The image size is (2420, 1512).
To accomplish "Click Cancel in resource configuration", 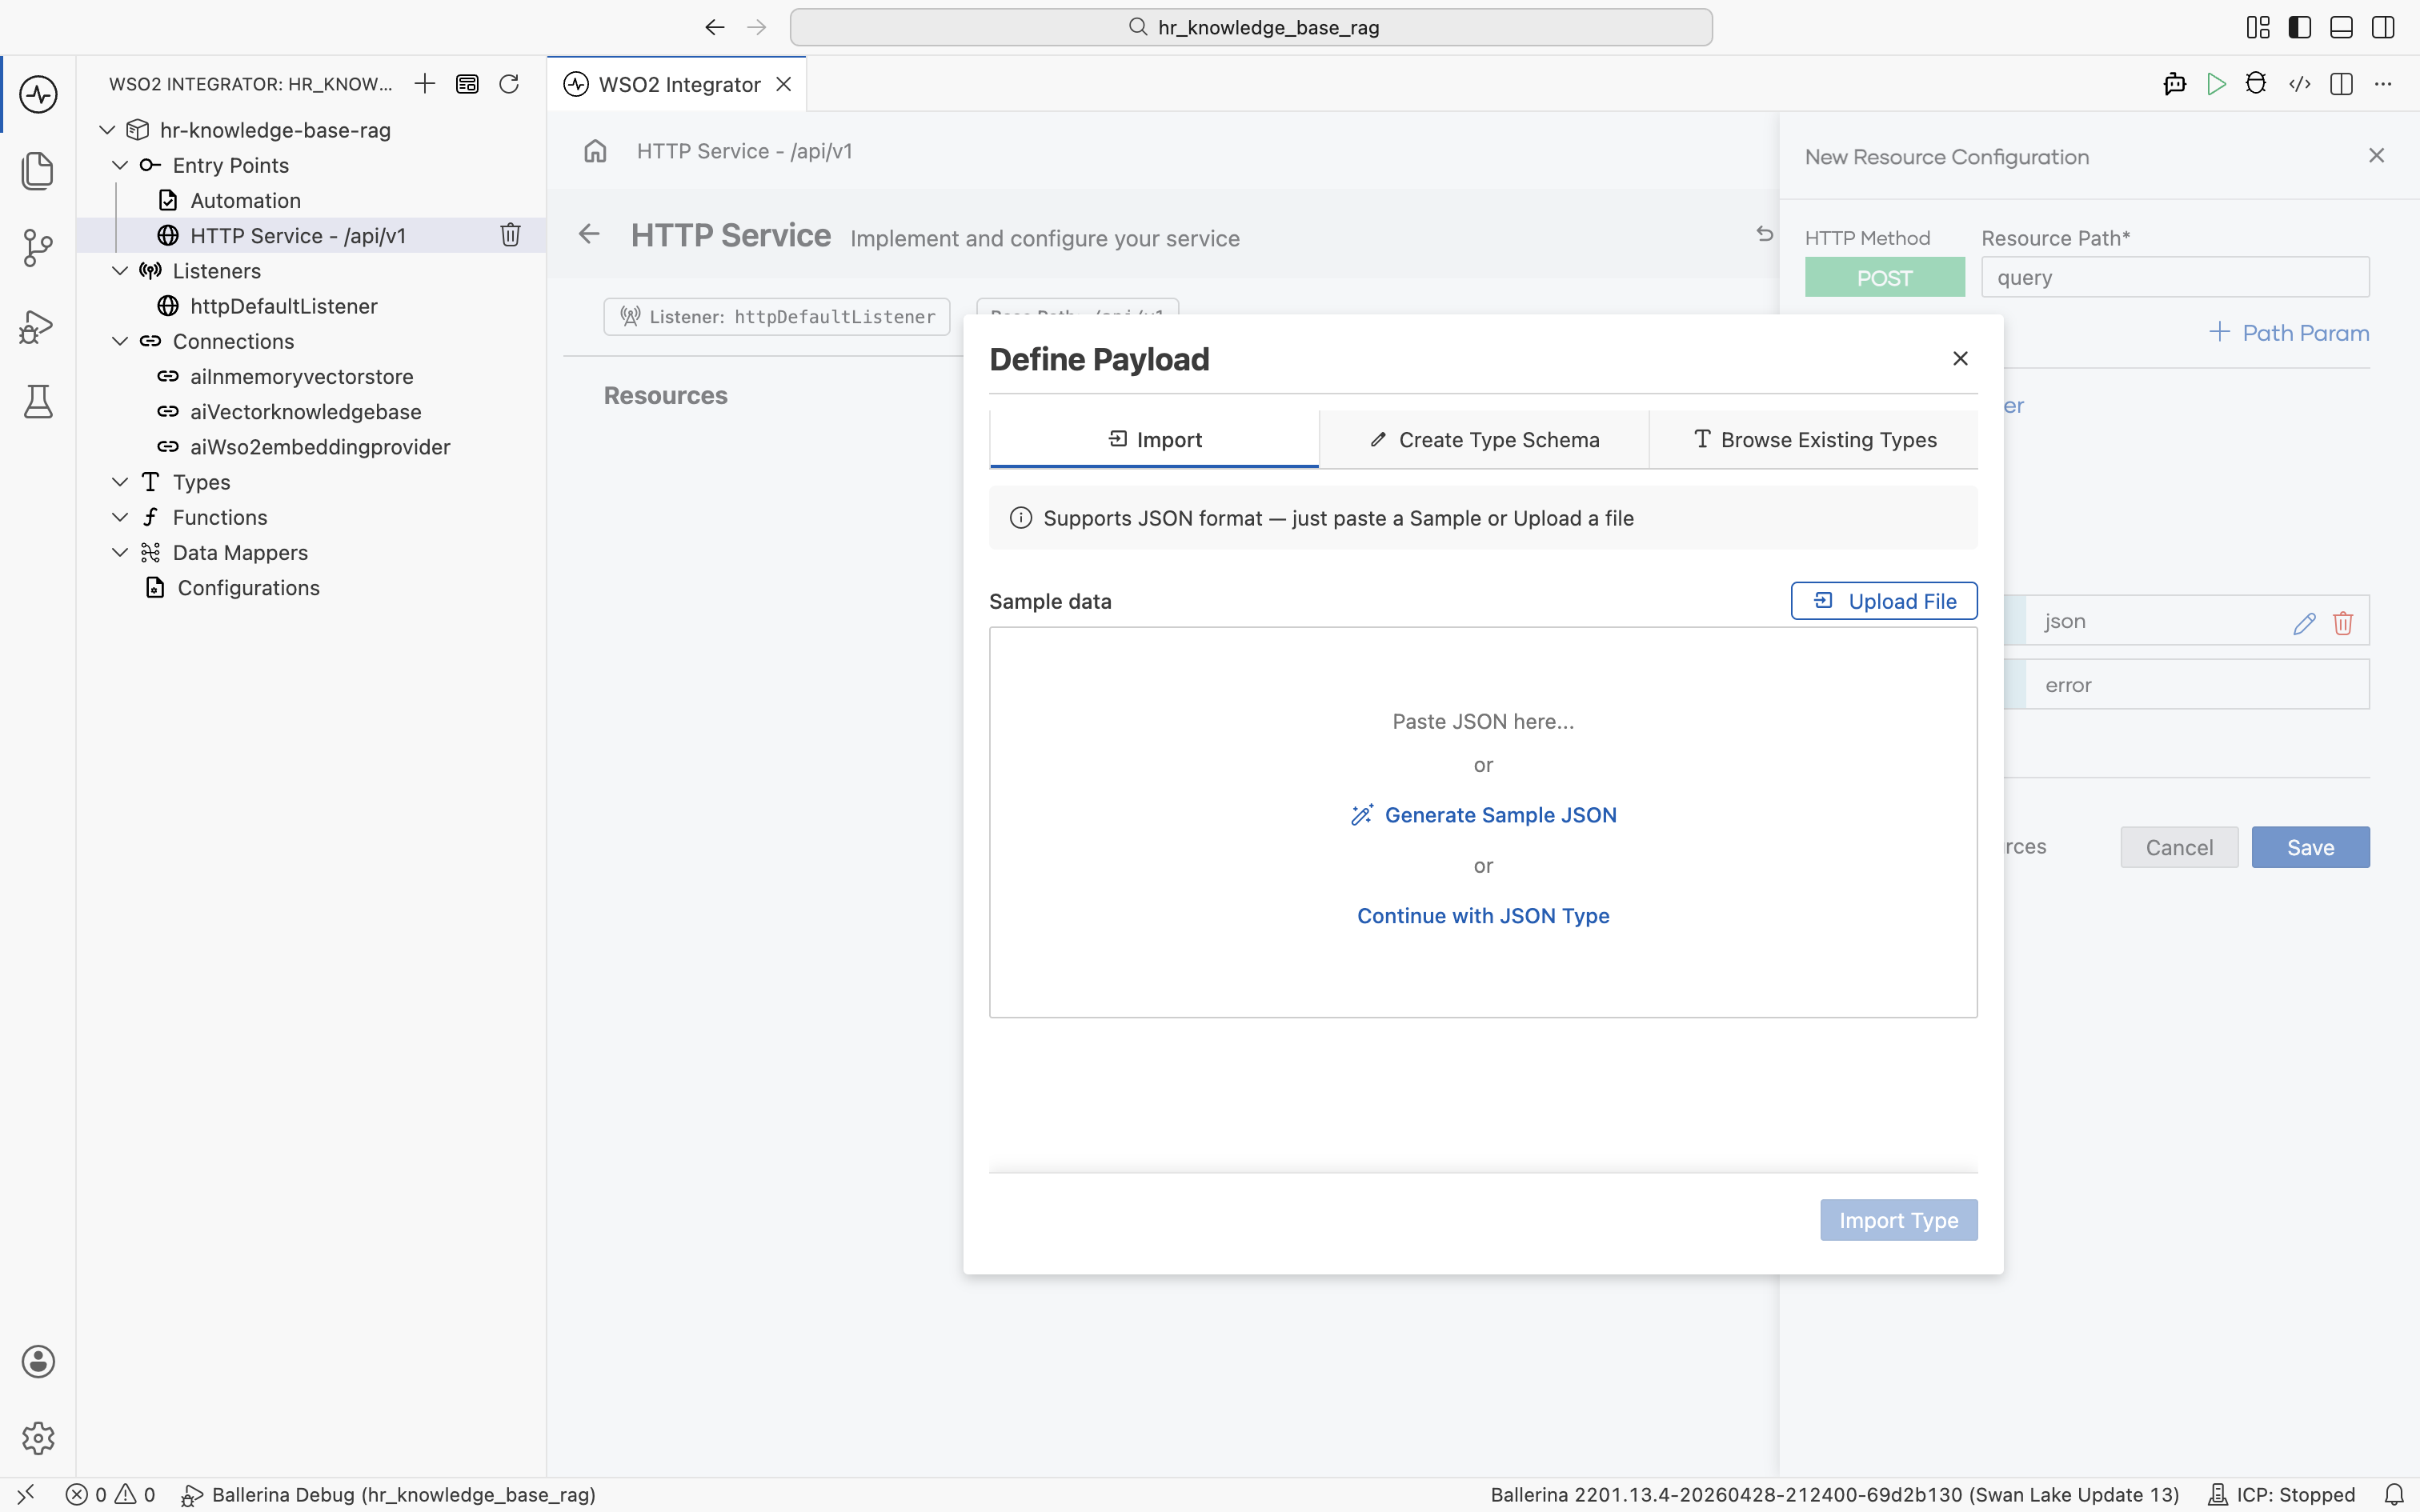I will [x=2179, y=847].
